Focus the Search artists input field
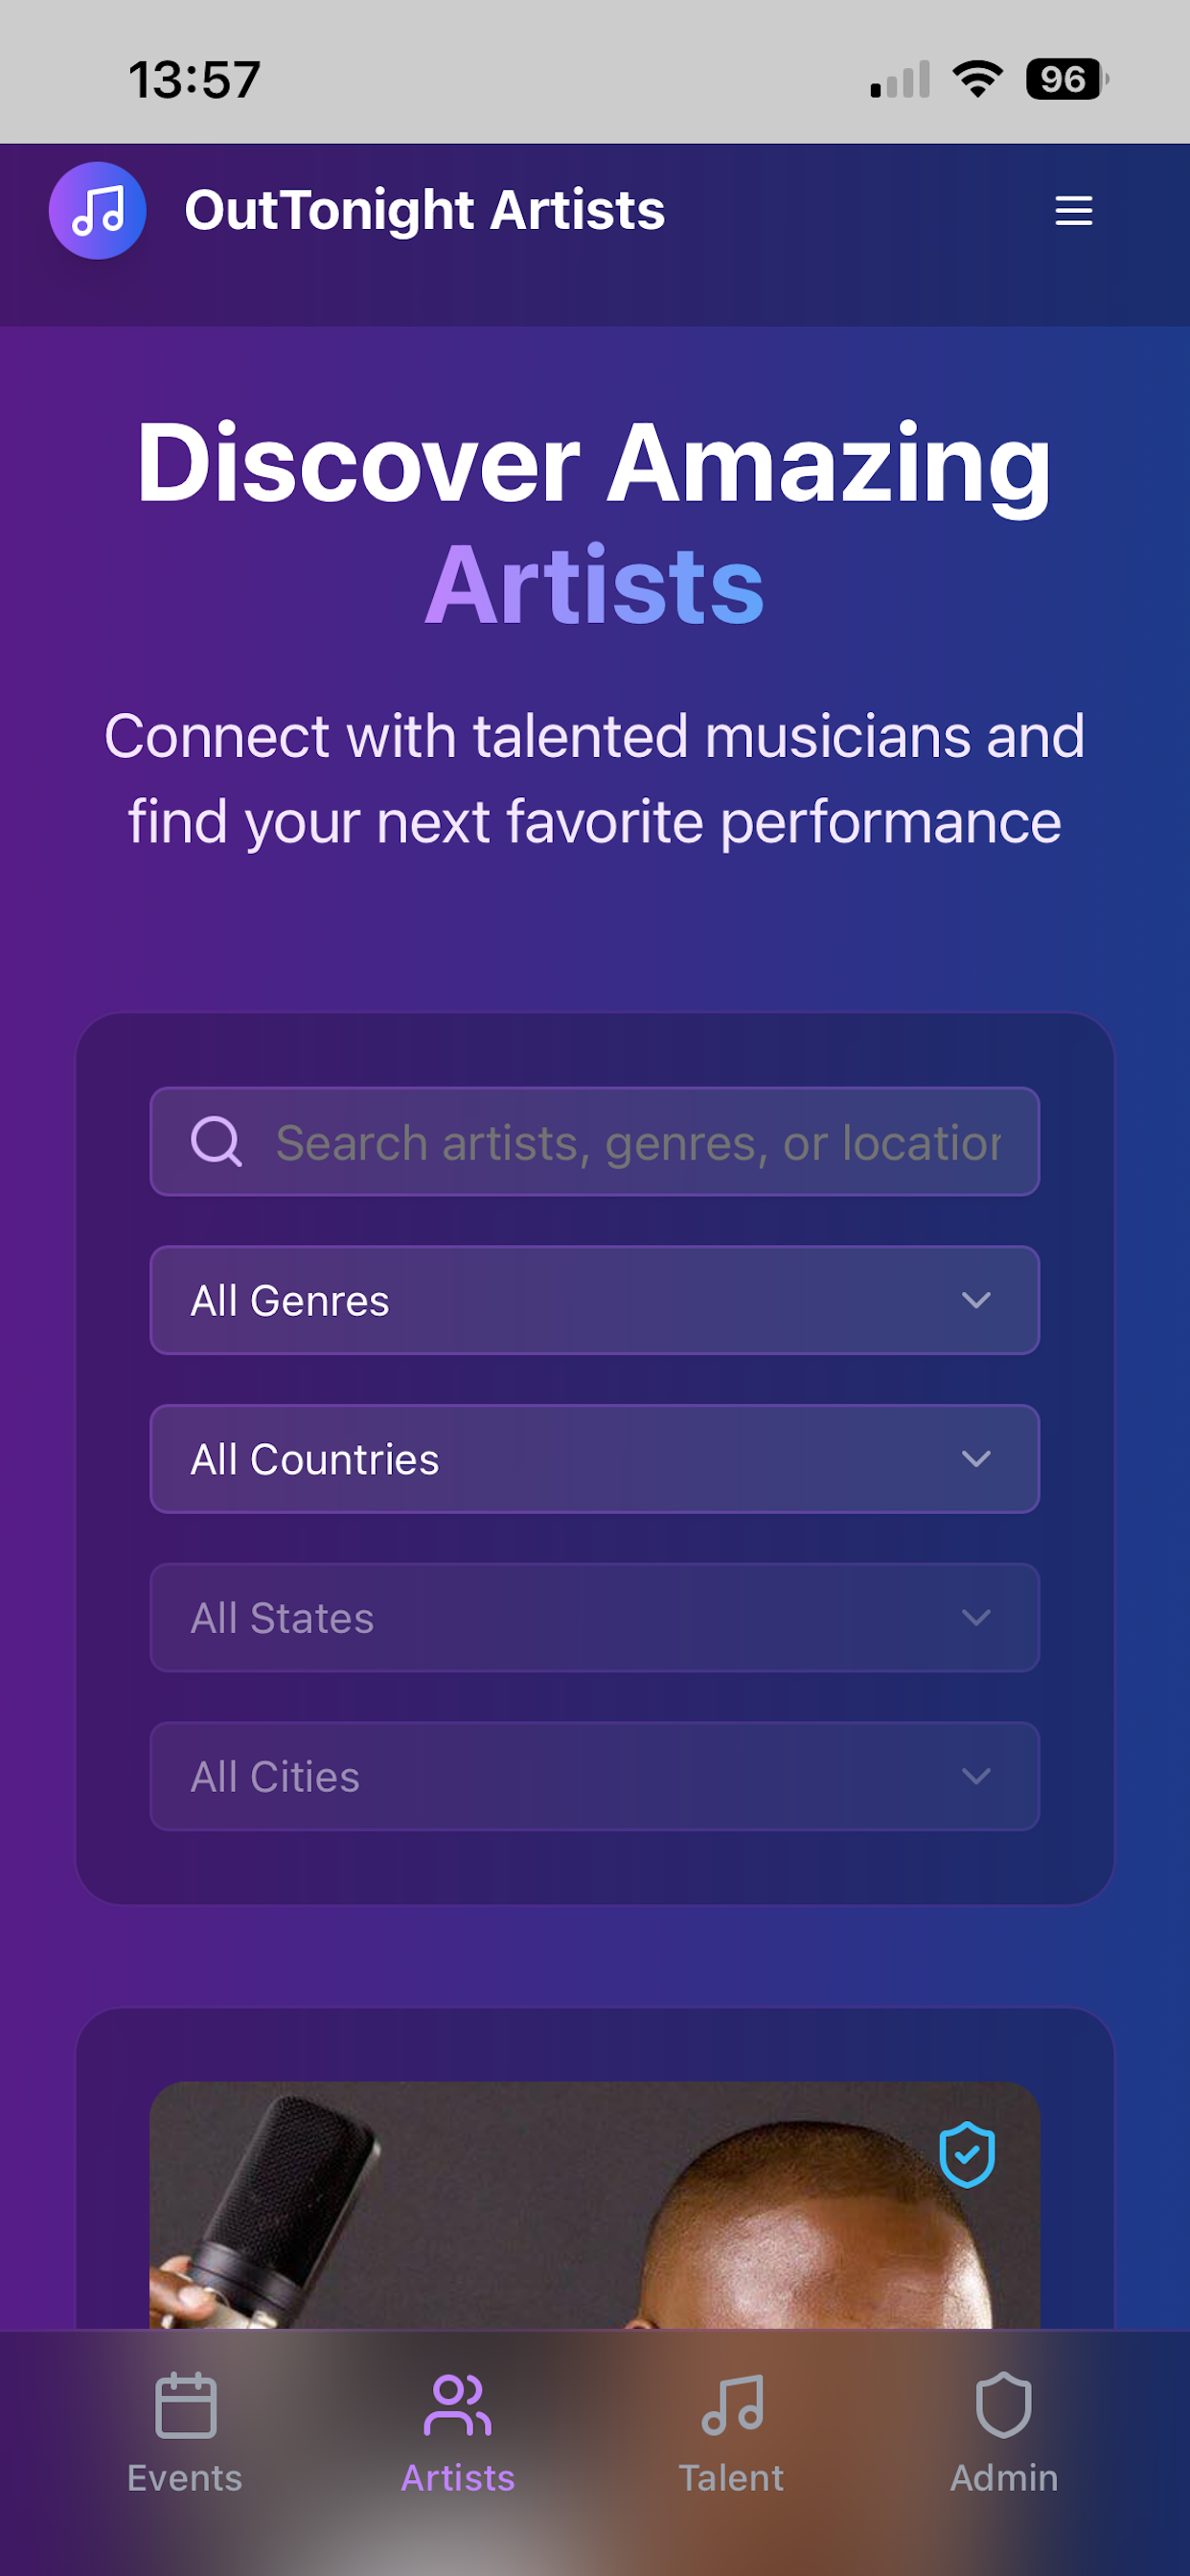This screenshot has height=2576, width=1190. click(x=595, y=1141)
